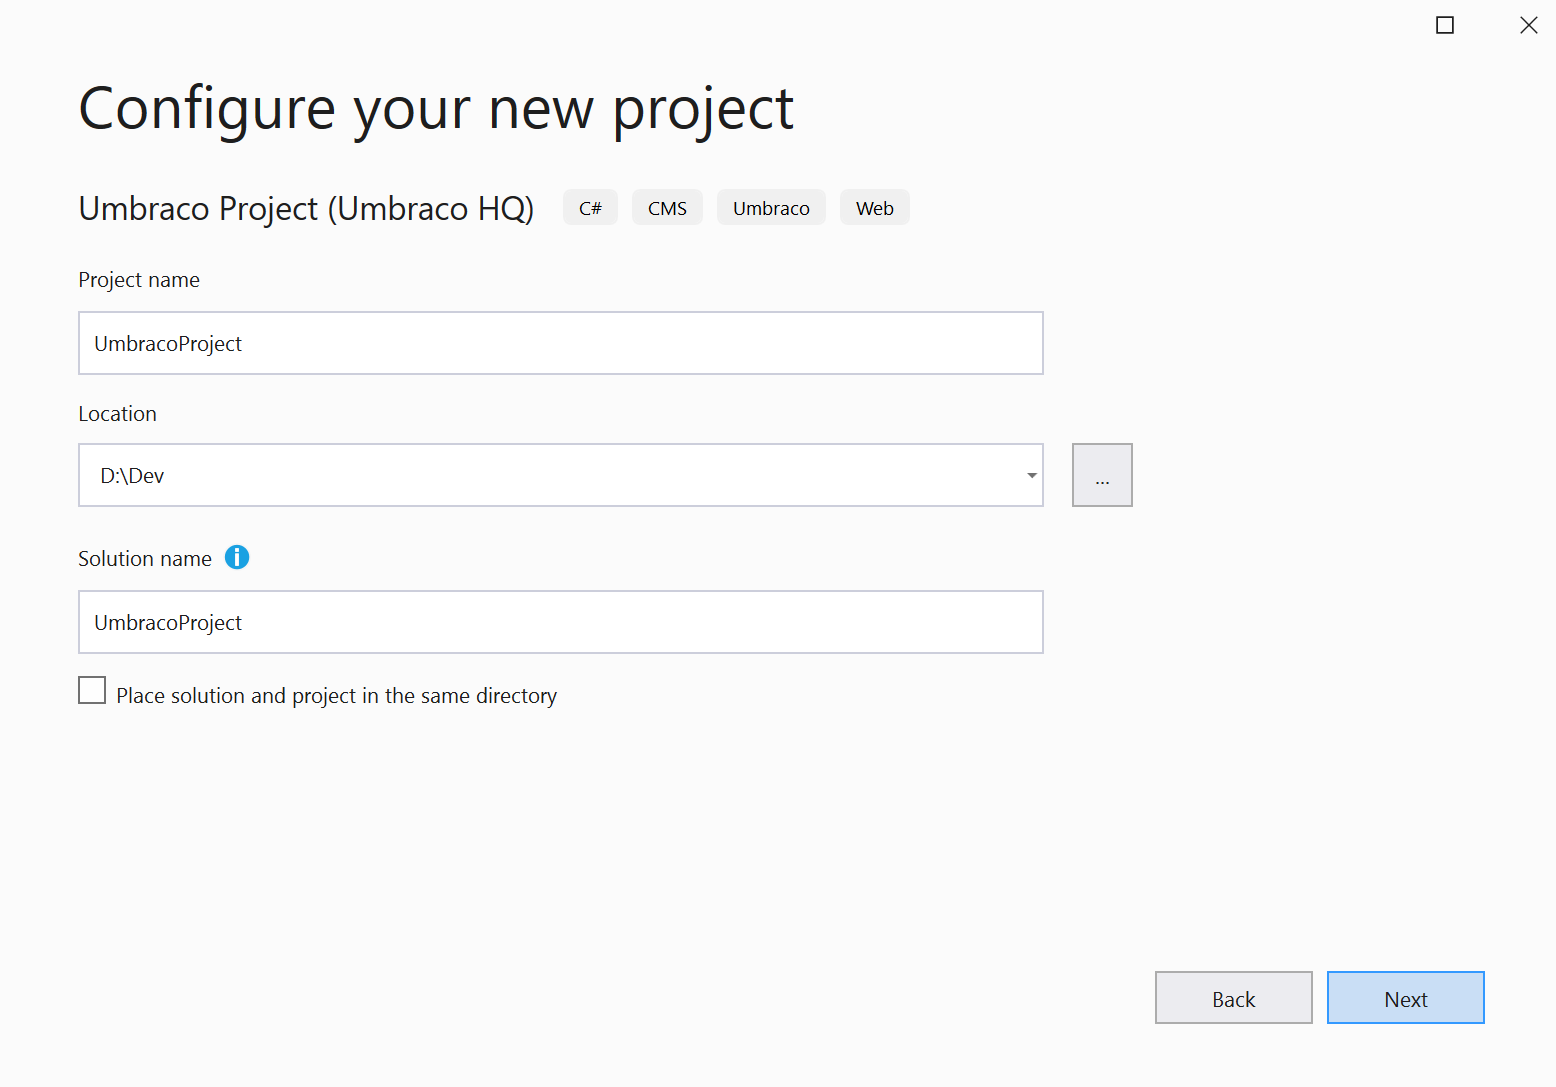Click the "Configure your new project" heading
This screenshot has height=1087, width=1556.
(x=436, y=109)
